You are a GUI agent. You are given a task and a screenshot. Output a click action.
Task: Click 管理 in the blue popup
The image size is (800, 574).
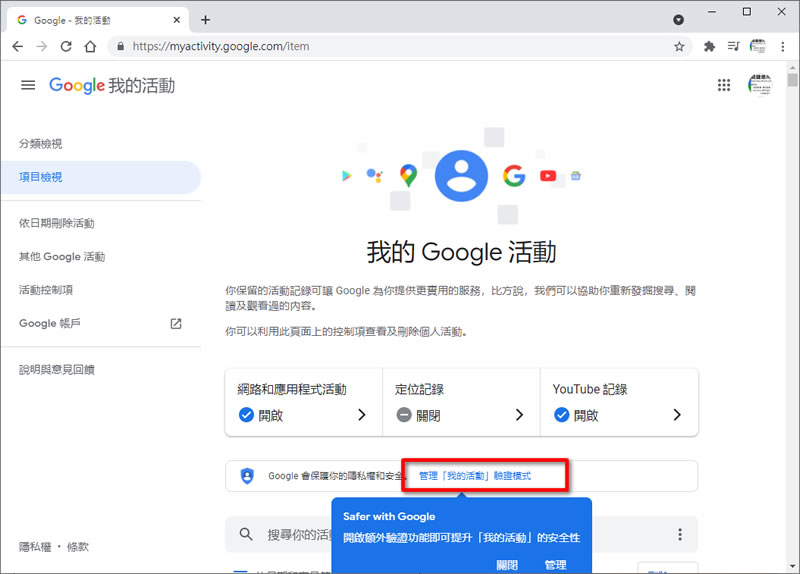[556, 565]
